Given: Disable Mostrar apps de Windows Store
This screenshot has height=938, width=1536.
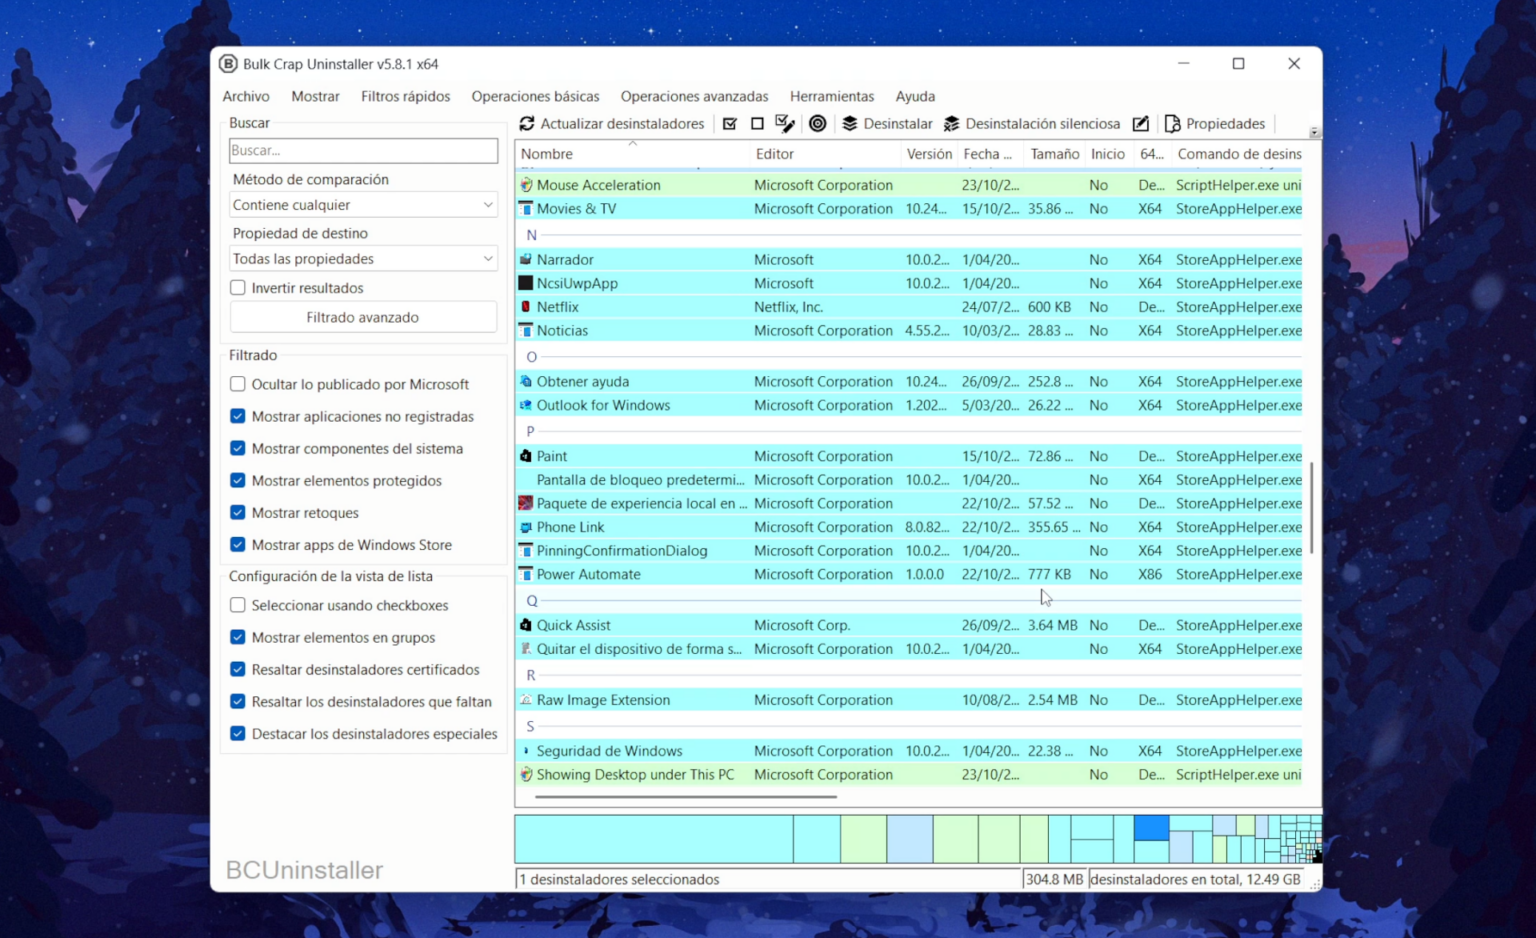Looking at the screenshot, I should coord(237,545).
